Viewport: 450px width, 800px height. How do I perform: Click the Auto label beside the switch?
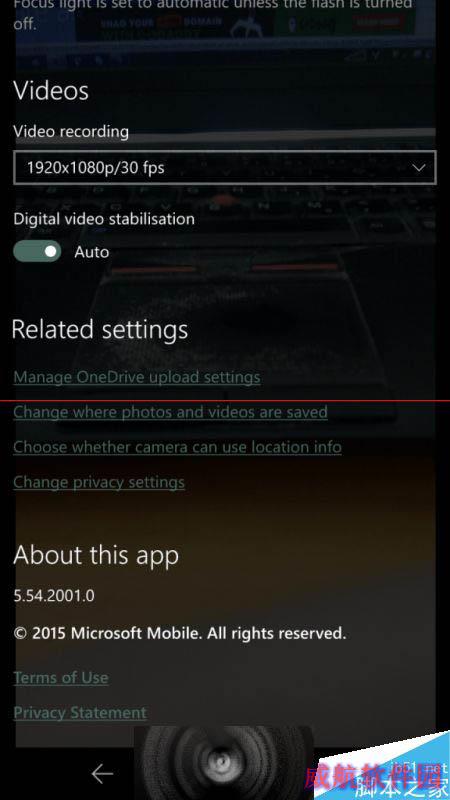click(x=92, y=252)
